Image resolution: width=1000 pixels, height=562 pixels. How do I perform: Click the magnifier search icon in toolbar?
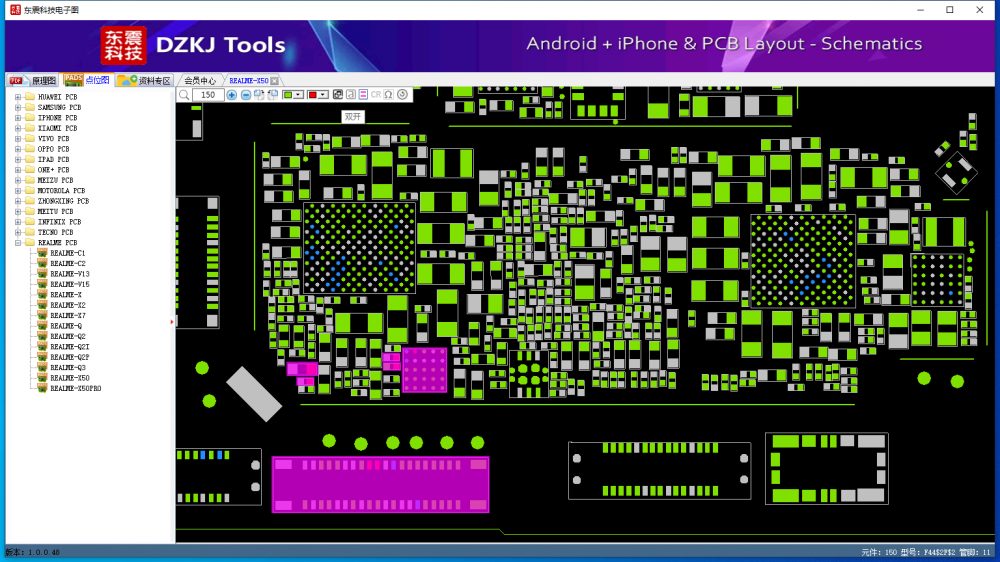pyautogui.click(x=184, y=95)
